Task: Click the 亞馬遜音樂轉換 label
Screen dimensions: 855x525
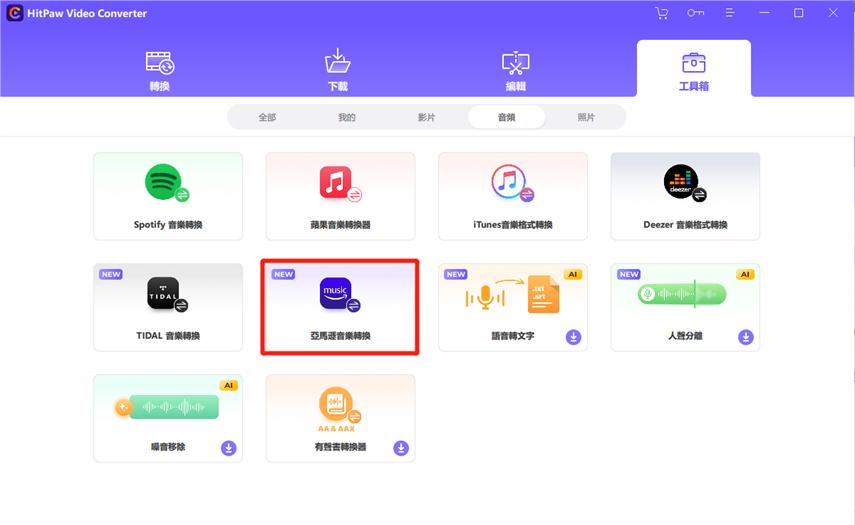Action: pyautogui.click(x=340, y=336)
